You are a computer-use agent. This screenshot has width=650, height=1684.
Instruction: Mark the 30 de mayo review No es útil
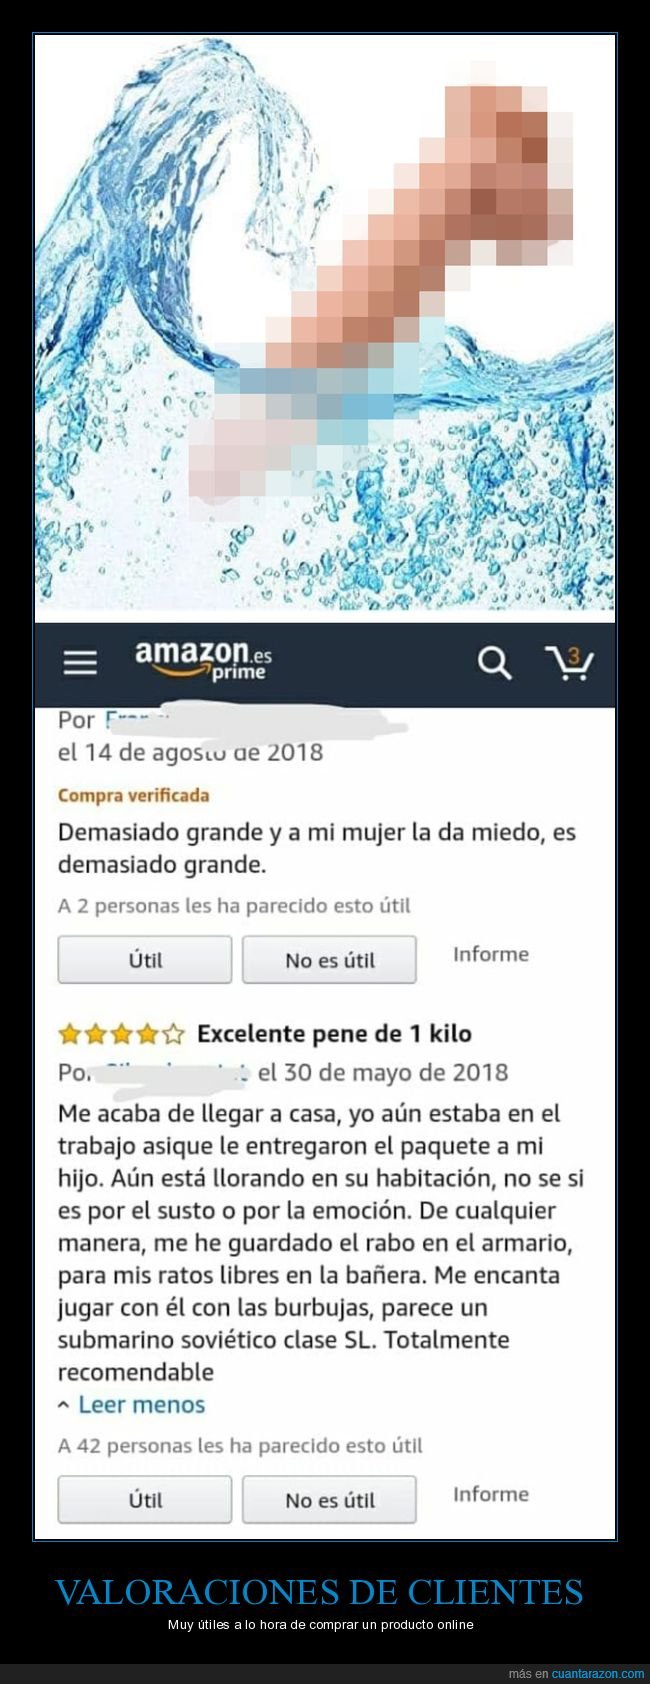[x=329, y=1500]
